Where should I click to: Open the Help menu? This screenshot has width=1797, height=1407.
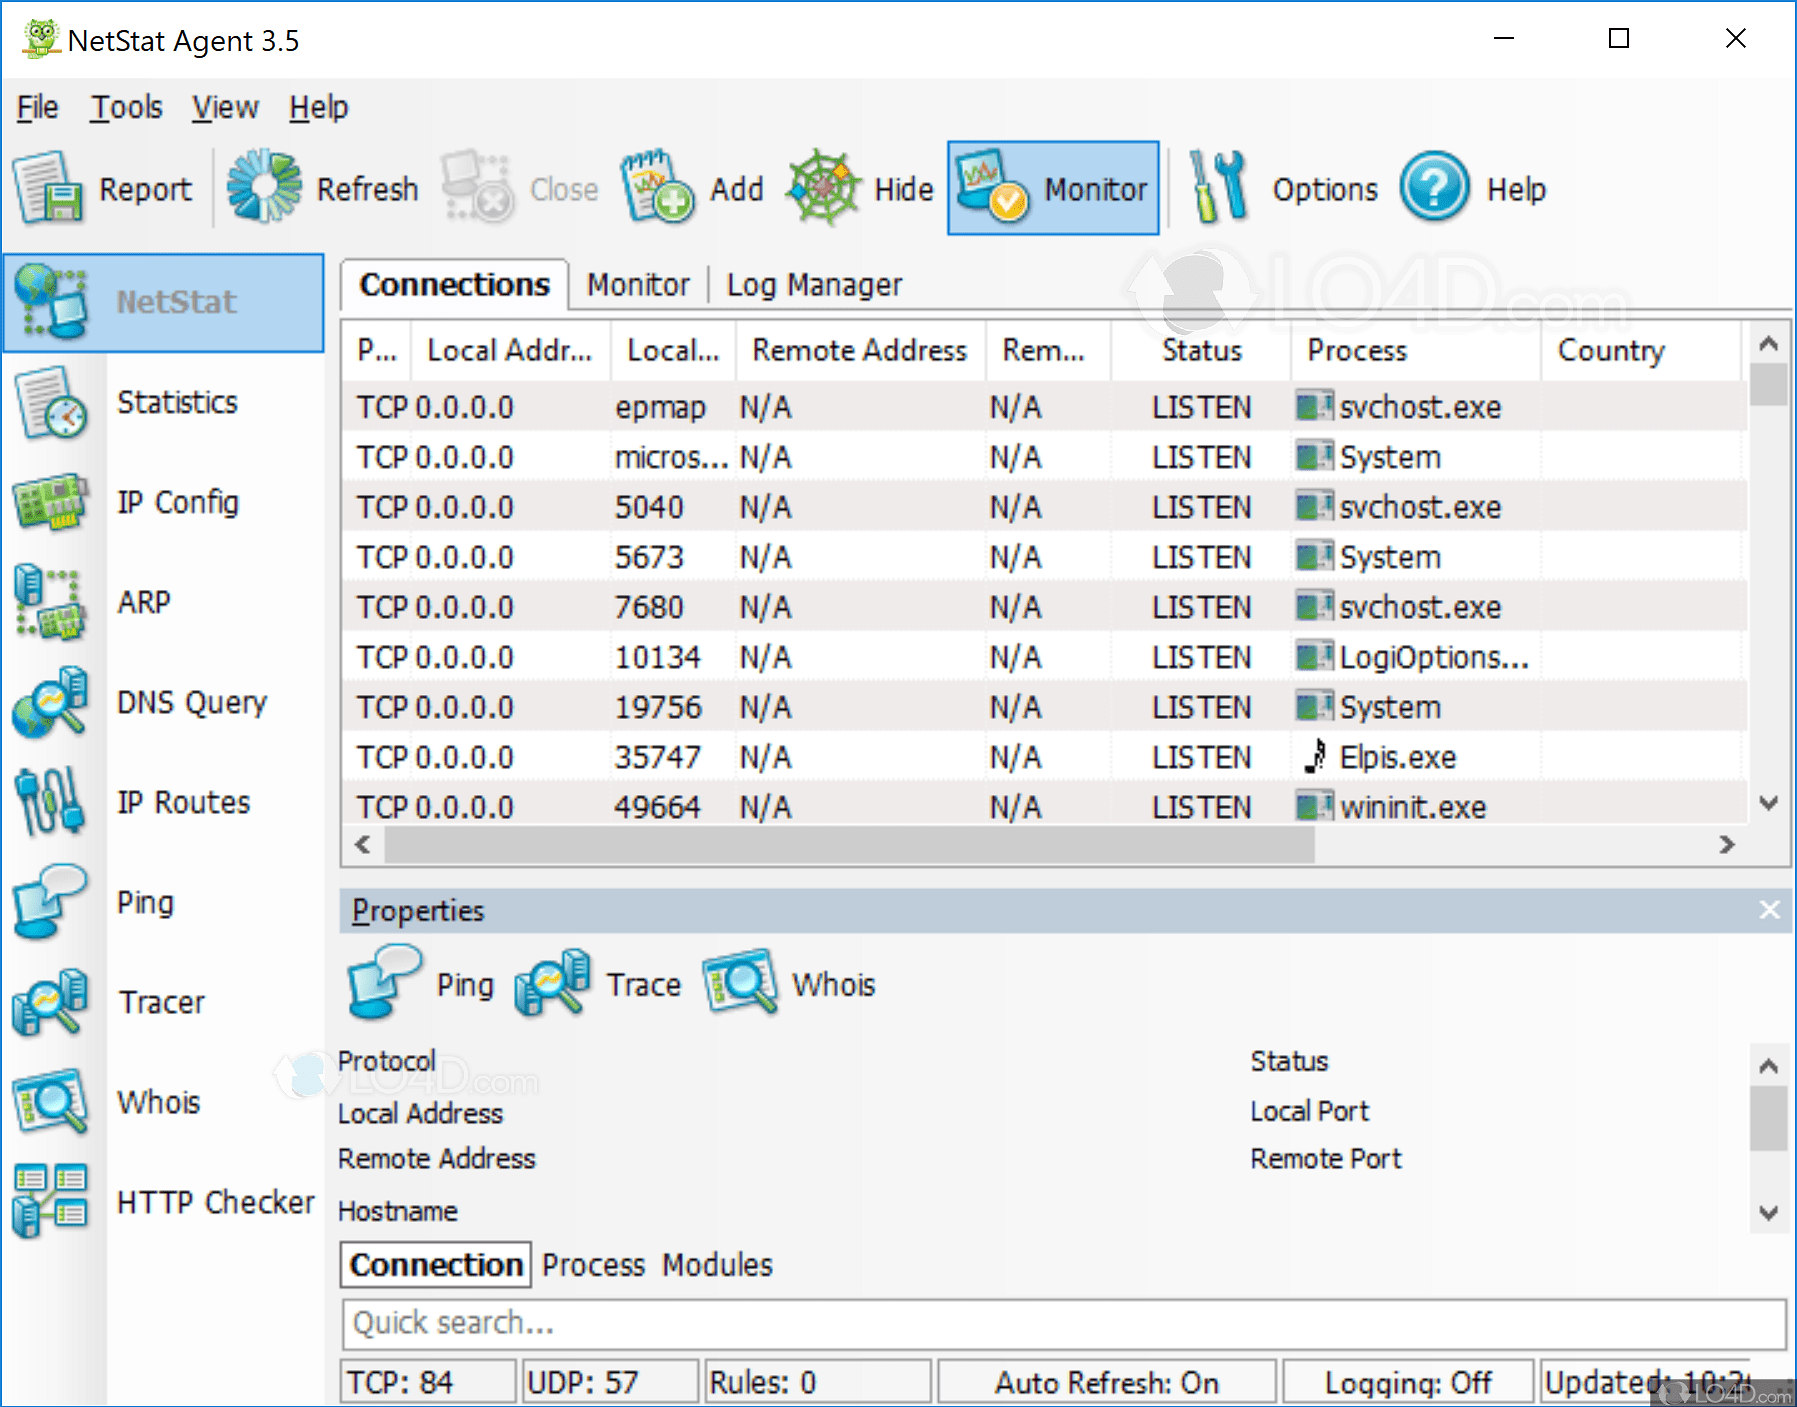tap(319, 108)
